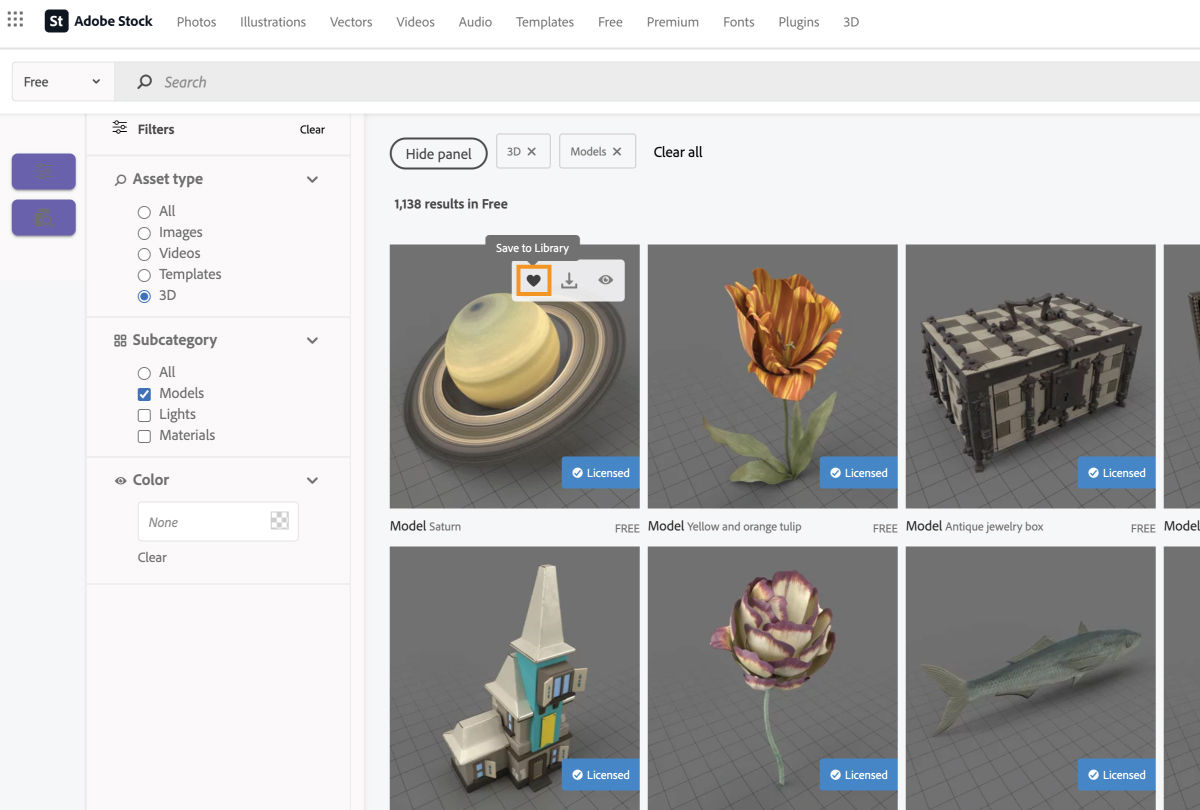
Task: Go to the Templates navigation tab
Action: (x=544, y=21)
